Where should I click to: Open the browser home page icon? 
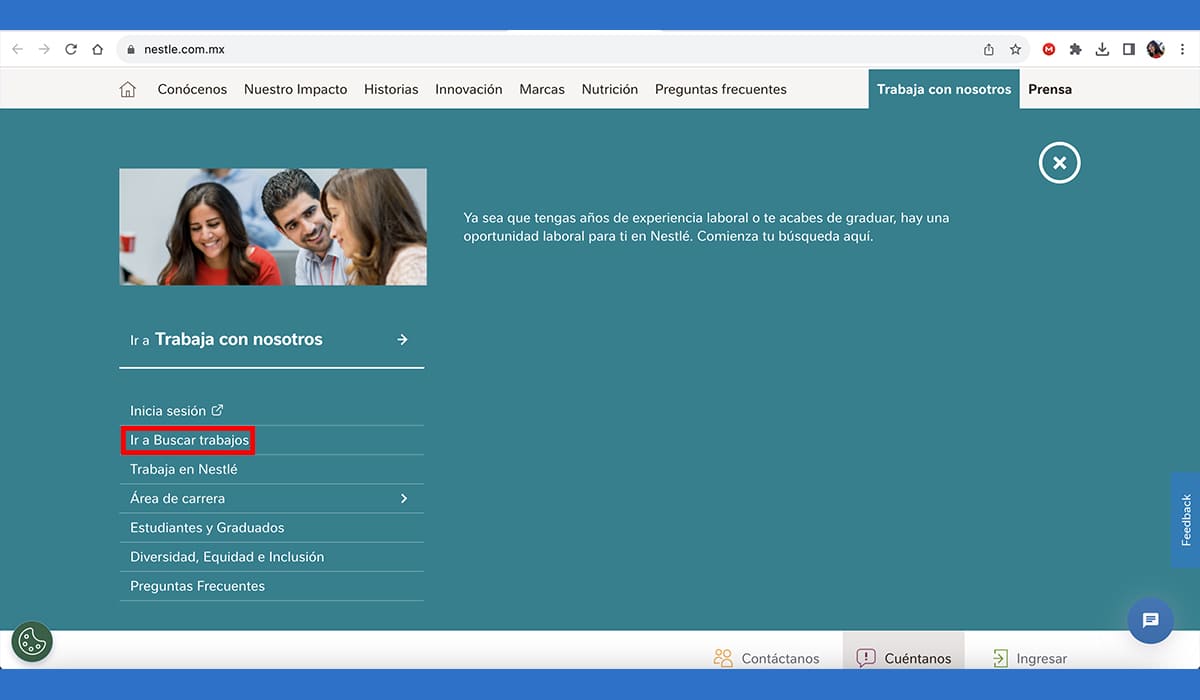tap(97, 49)
